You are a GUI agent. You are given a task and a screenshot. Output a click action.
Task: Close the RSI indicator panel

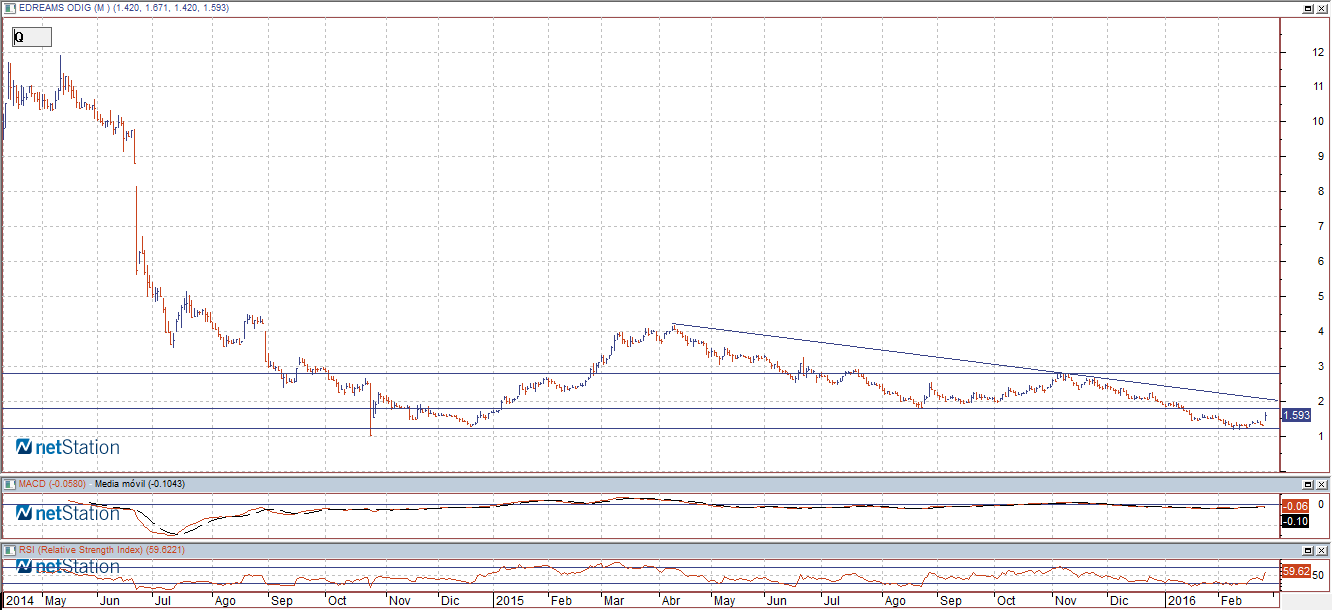[1321, 550]
